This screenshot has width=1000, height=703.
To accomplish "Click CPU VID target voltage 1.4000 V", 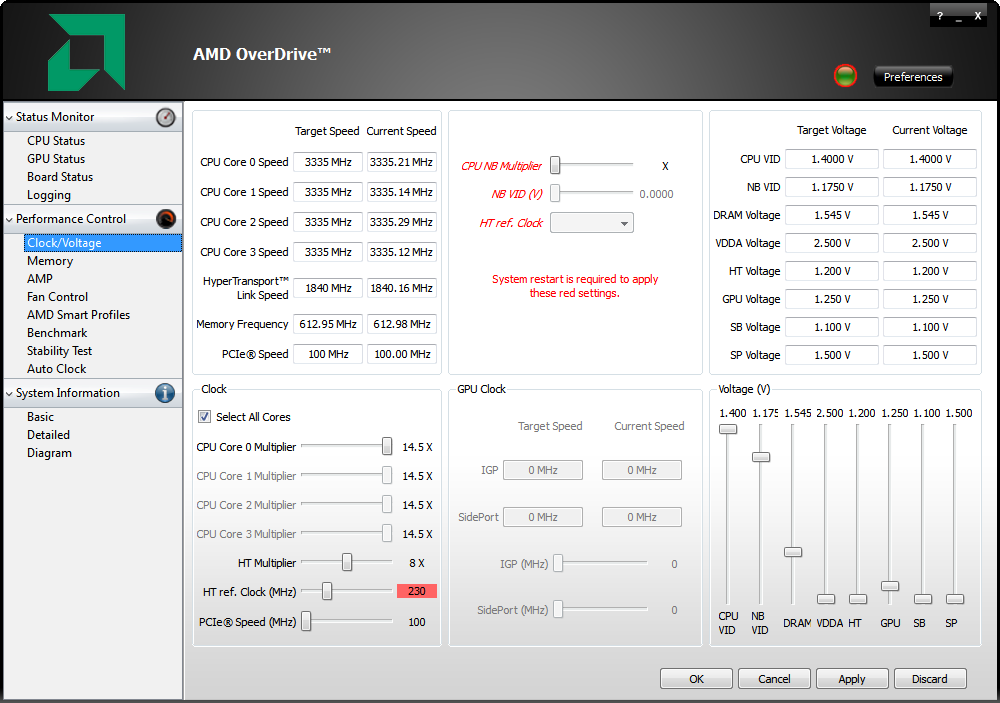I will tap(832, 159).
